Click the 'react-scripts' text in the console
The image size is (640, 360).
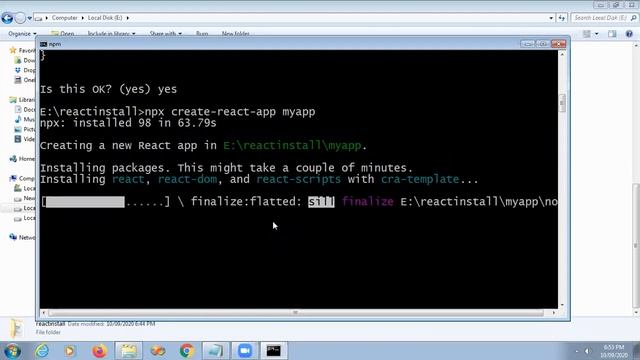coord(298,179)
